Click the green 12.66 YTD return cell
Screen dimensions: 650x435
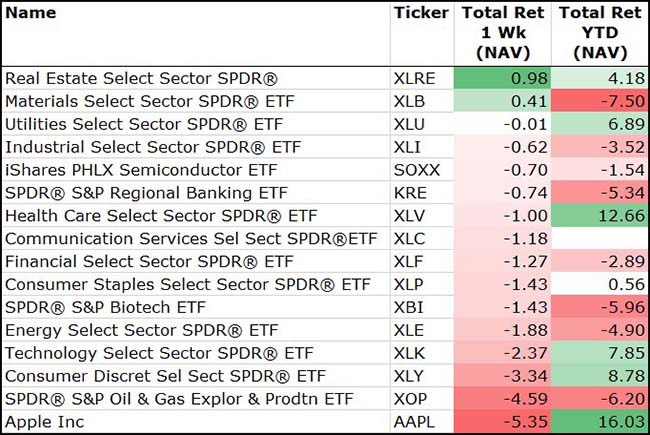tap(599, 215)
